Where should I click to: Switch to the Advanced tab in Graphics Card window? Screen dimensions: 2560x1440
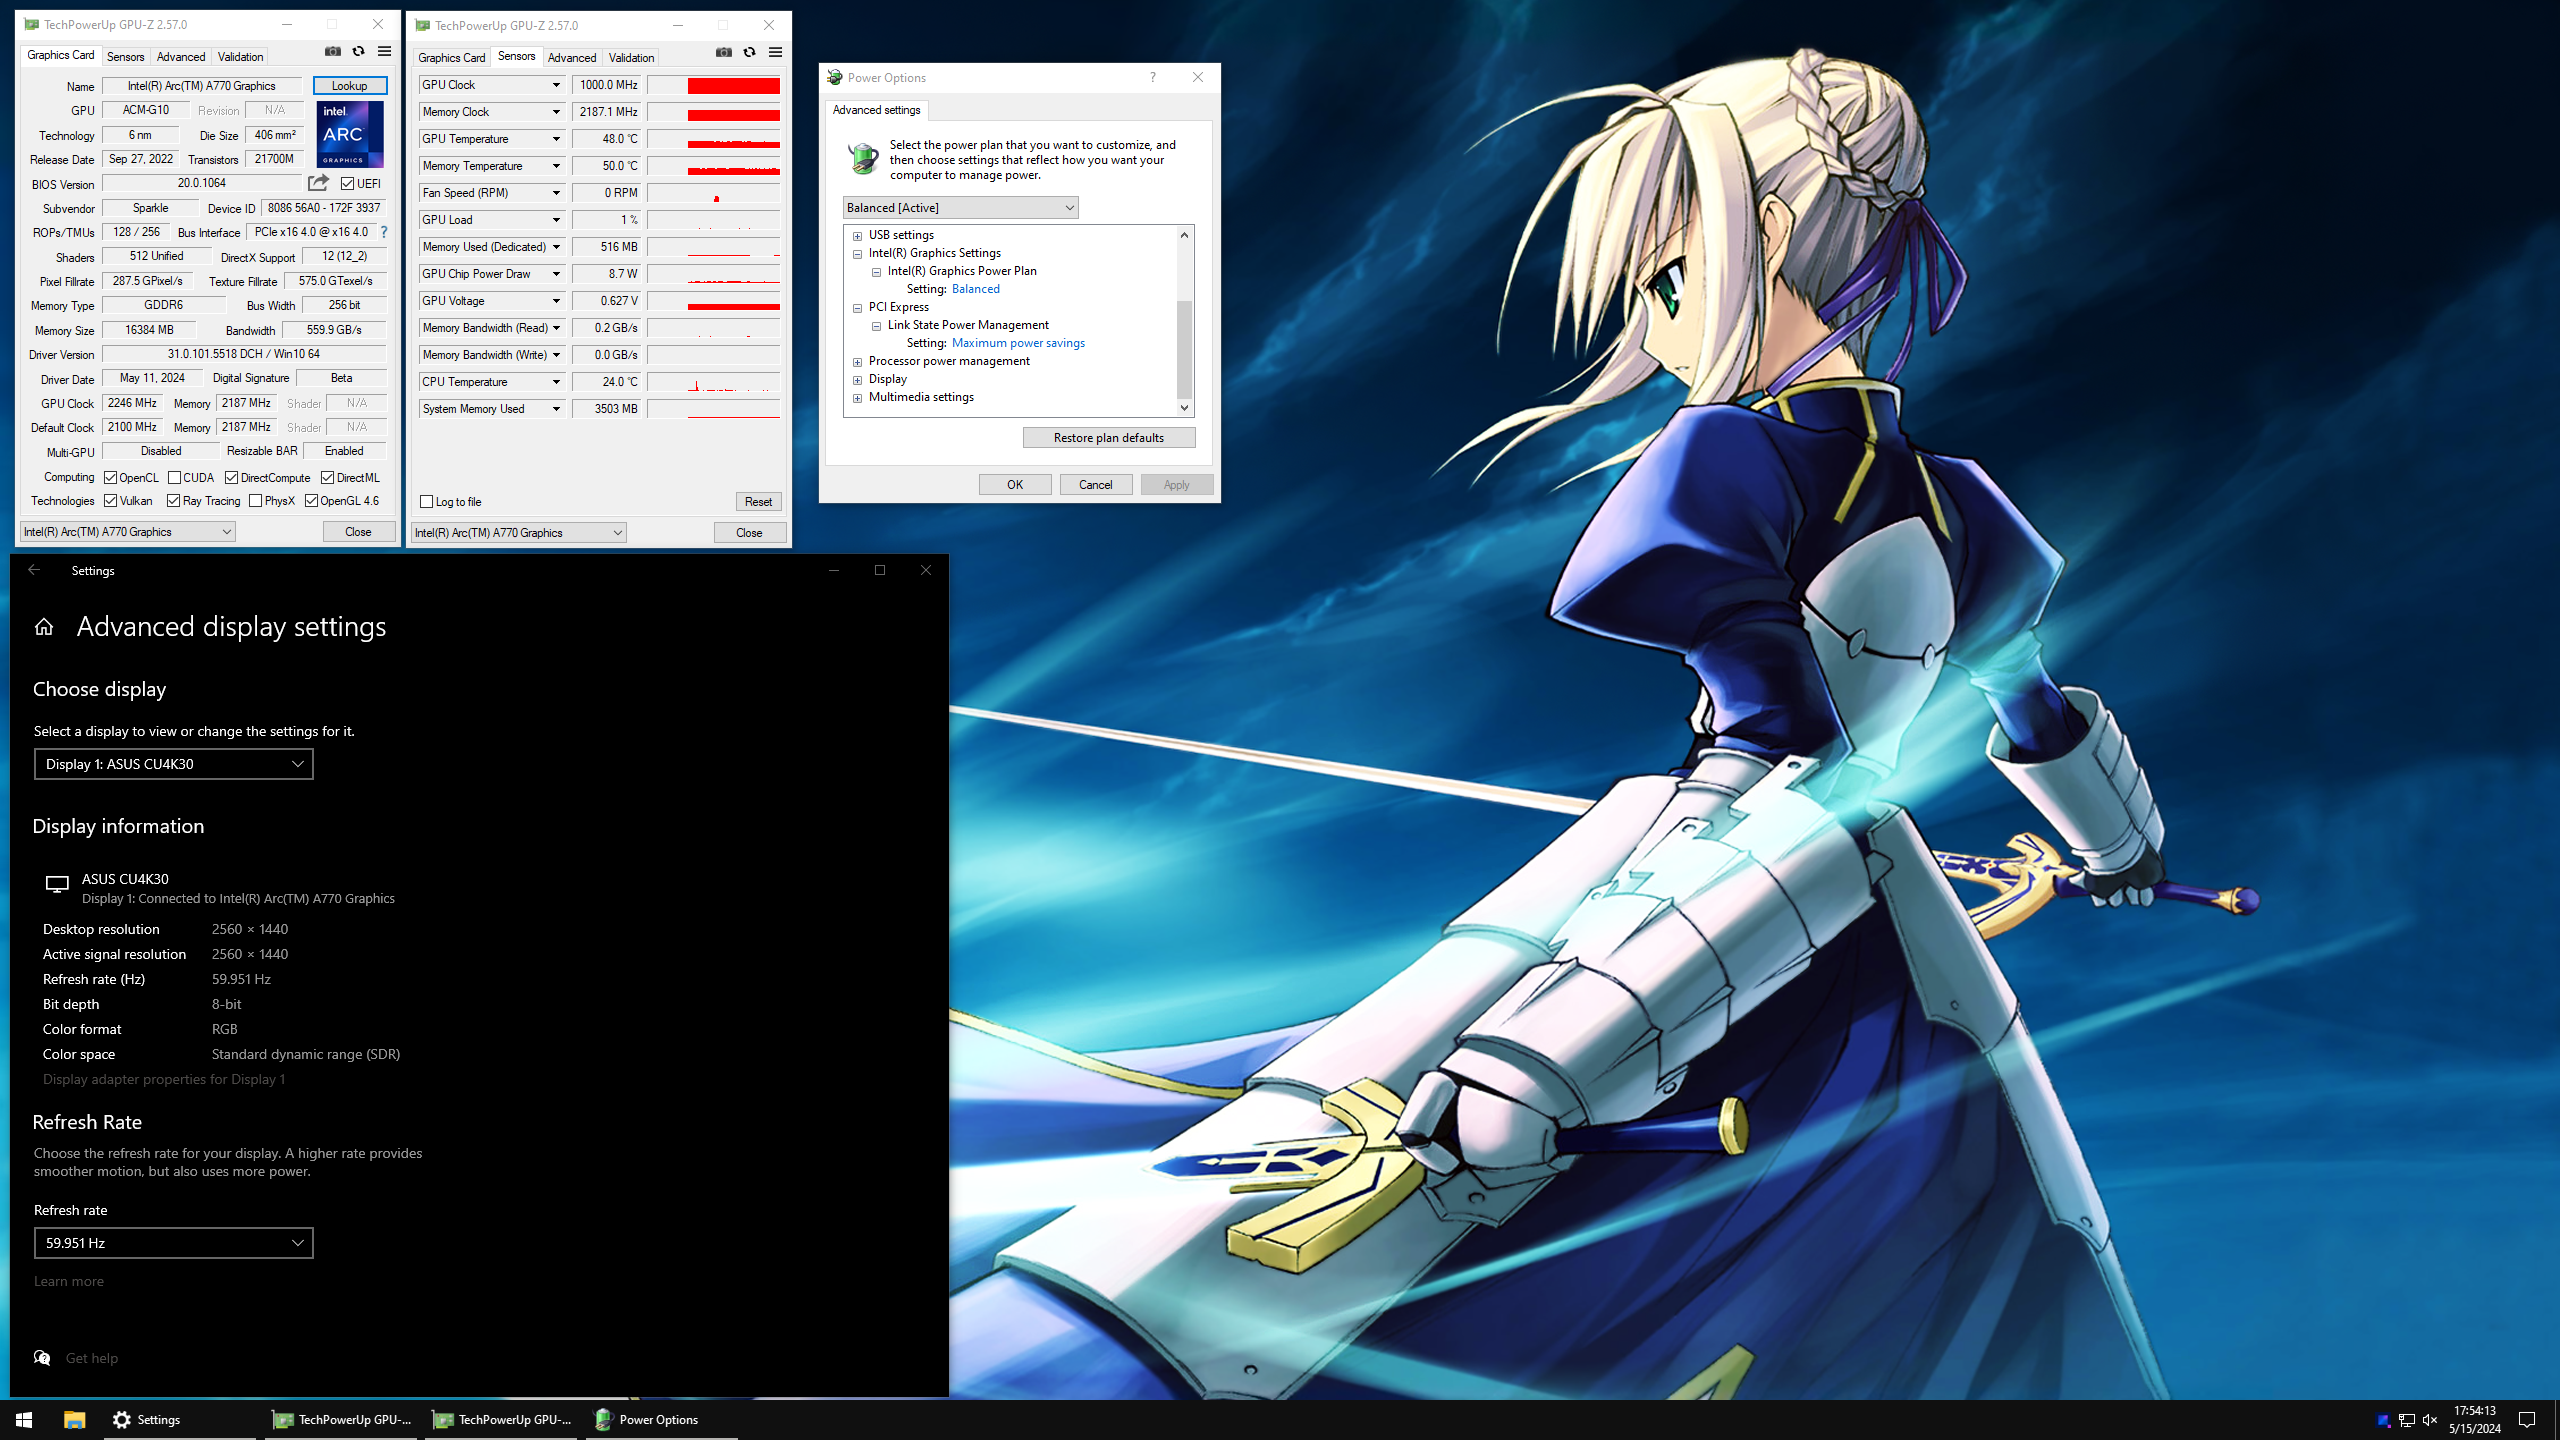coord(181,57)
